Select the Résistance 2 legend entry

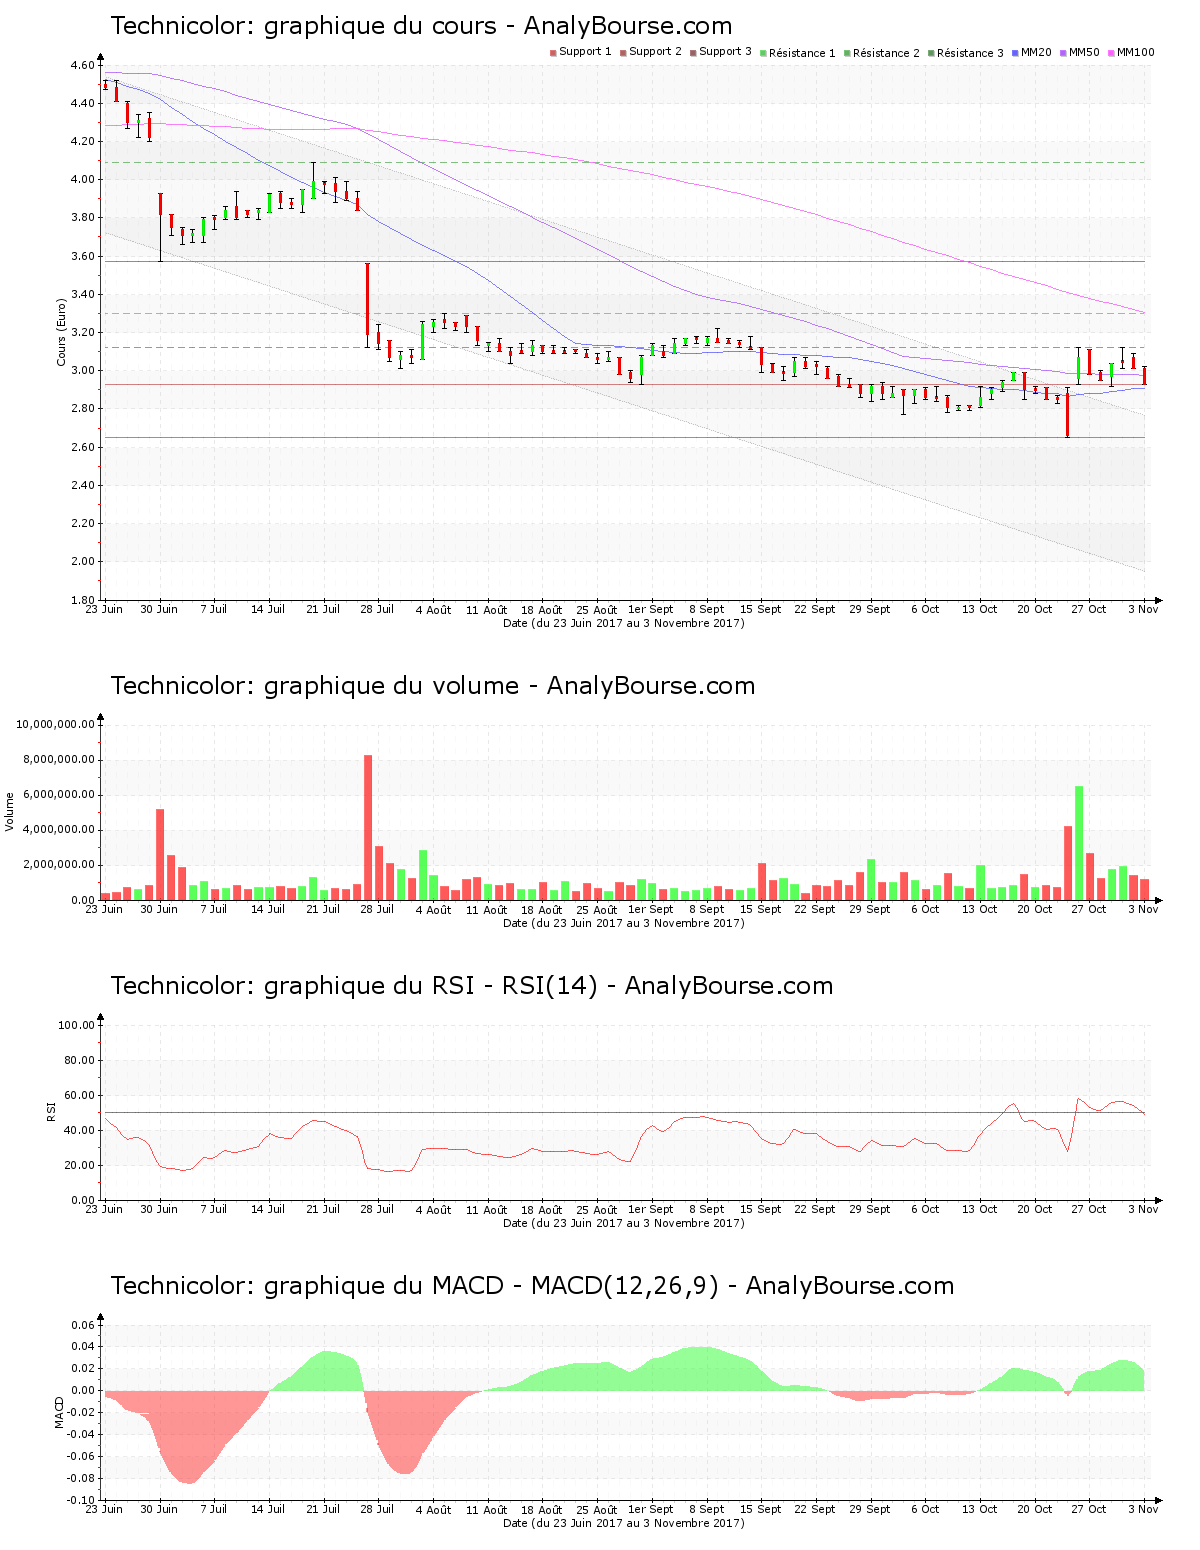pos(882,52)
